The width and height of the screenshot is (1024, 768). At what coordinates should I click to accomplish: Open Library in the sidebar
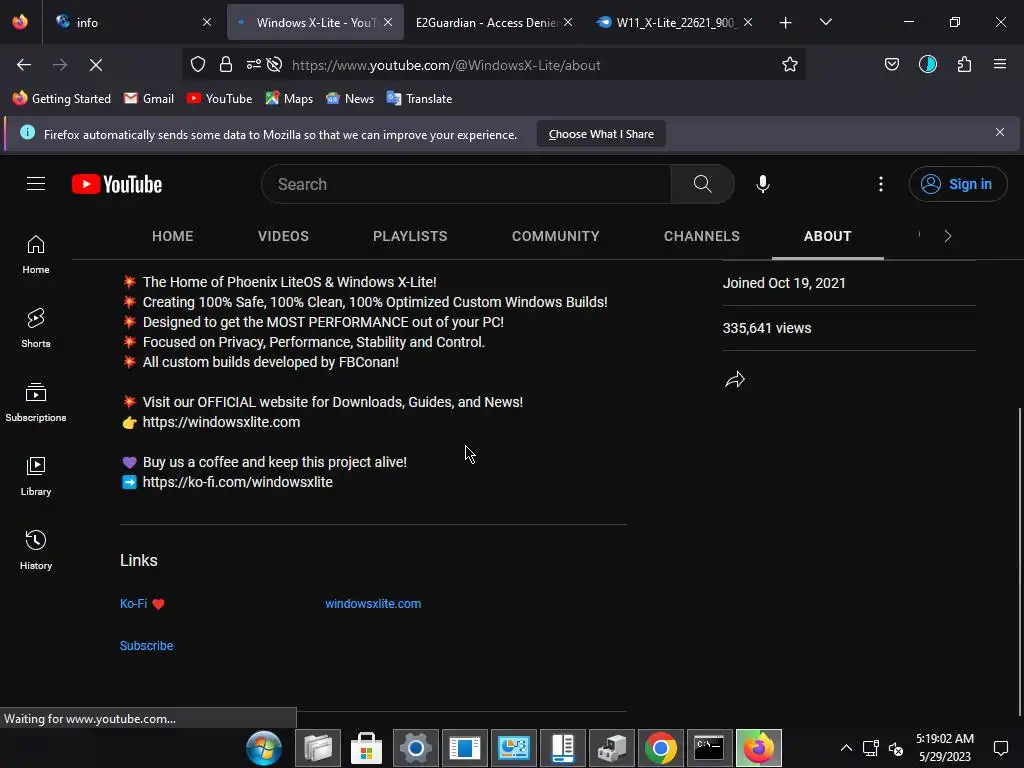coord(36,476)
